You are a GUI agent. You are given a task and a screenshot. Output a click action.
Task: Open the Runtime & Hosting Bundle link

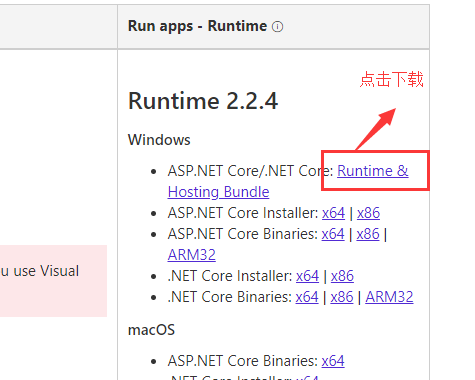point(372,171)
